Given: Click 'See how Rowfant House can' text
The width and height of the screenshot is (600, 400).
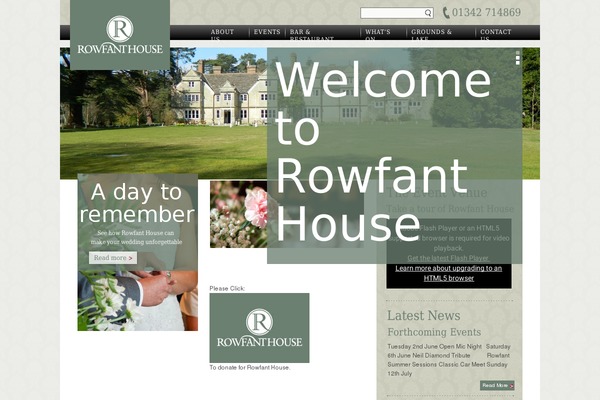Looking at the screenshot, I should pos(135,233).
